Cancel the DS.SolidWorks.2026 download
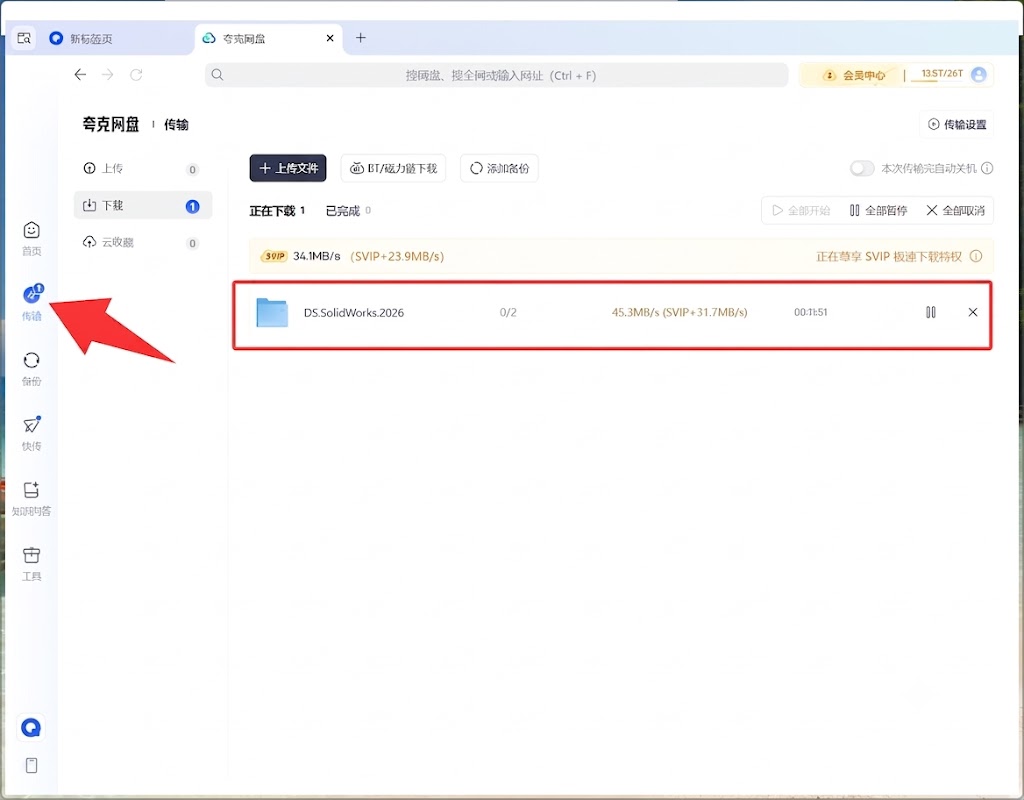1024x800 pixels. (972, 312)
